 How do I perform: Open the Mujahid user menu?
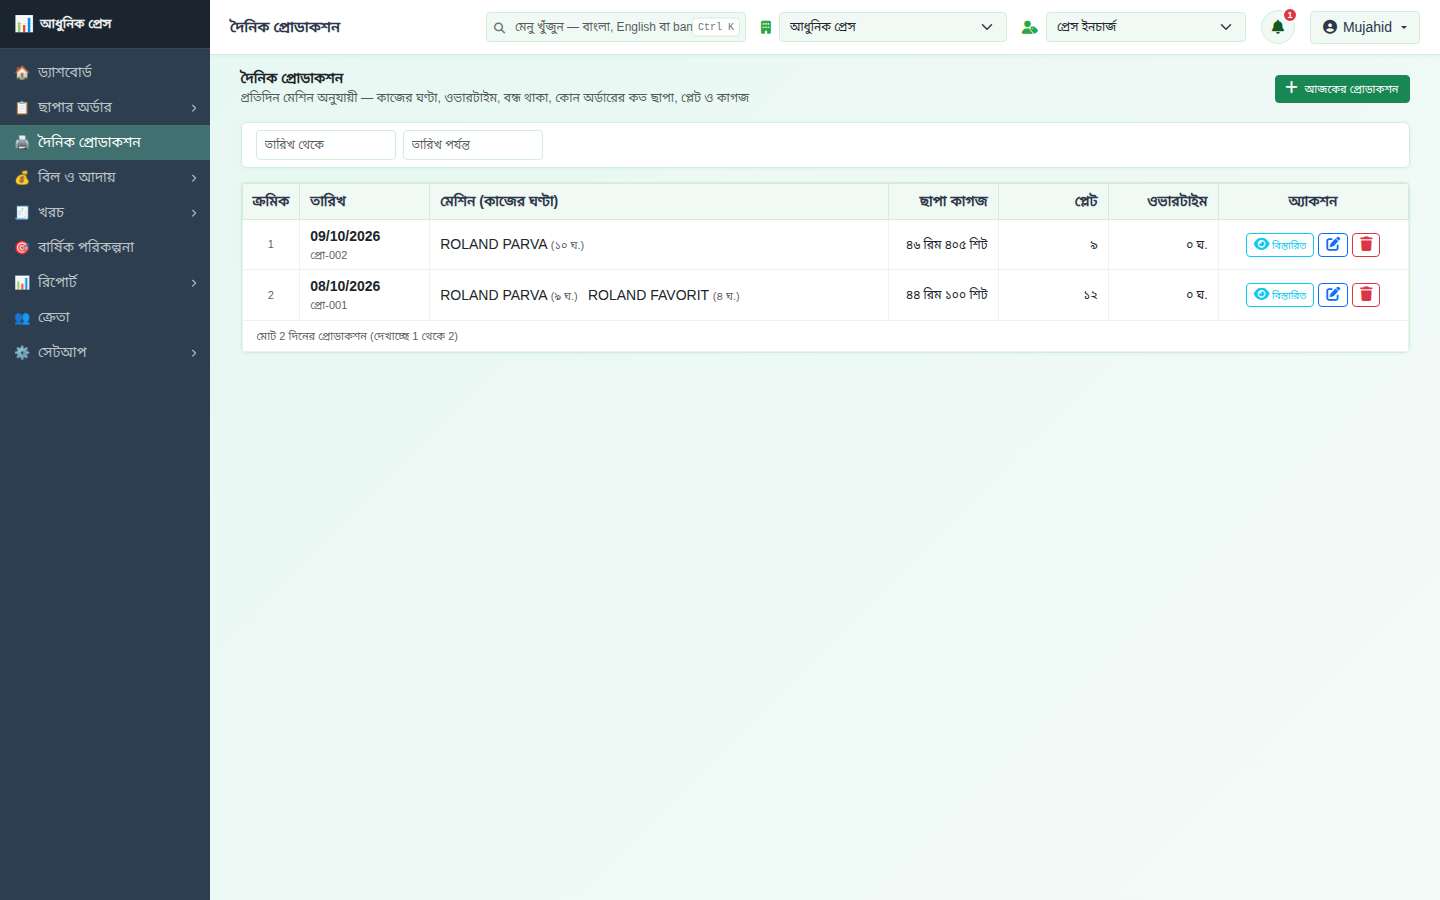[x=1365, y=27]
